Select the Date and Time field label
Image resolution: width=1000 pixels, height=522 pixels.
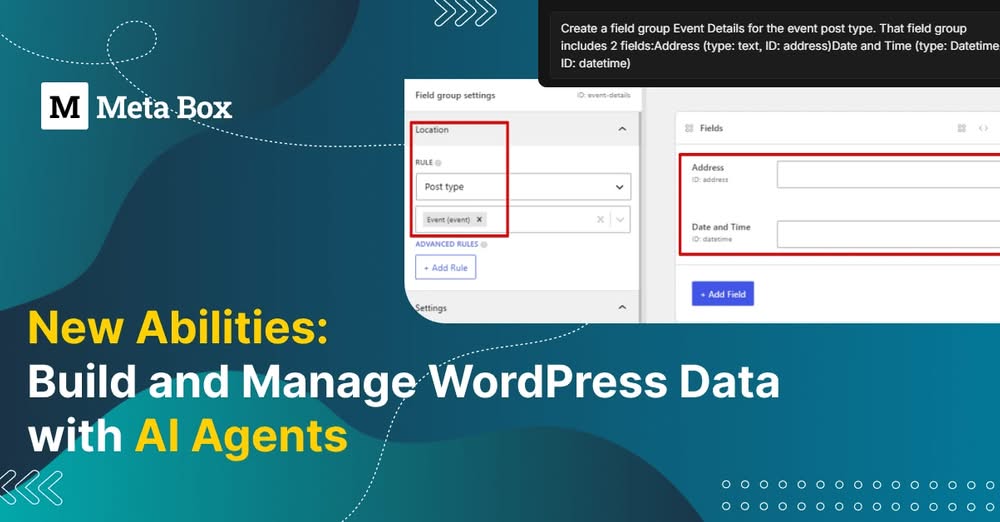(x=721, y=227)
